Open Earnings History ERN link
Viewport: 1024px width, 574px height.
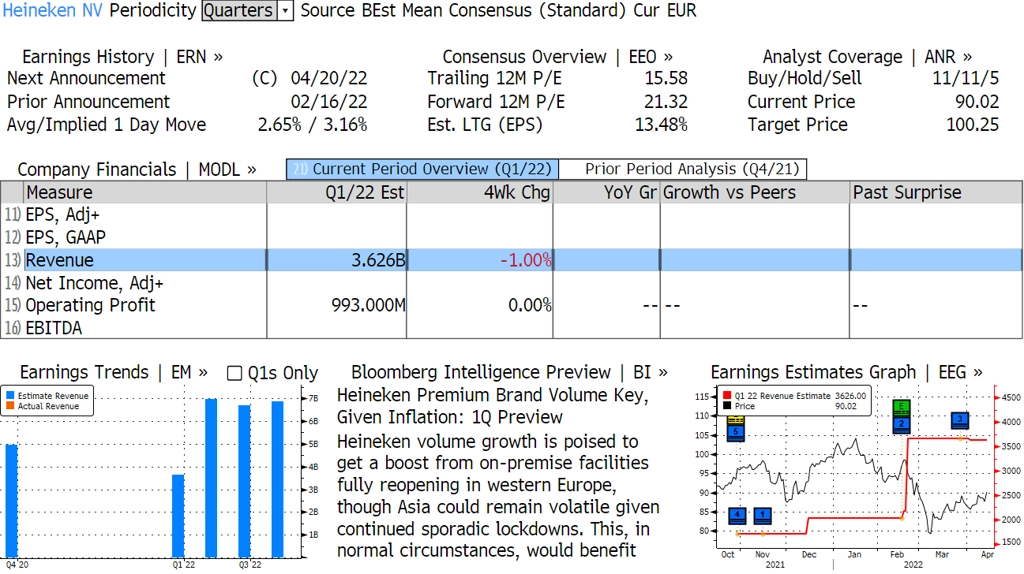tap(122, 57)
